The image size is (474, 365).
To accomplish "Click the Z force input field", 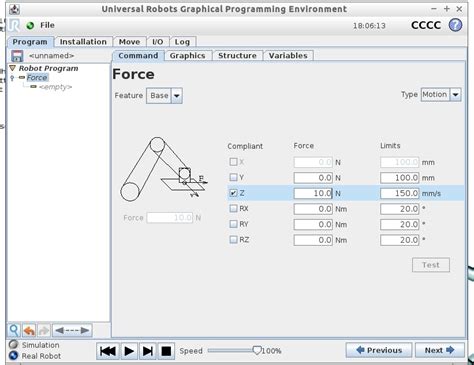I will [313, 193].
